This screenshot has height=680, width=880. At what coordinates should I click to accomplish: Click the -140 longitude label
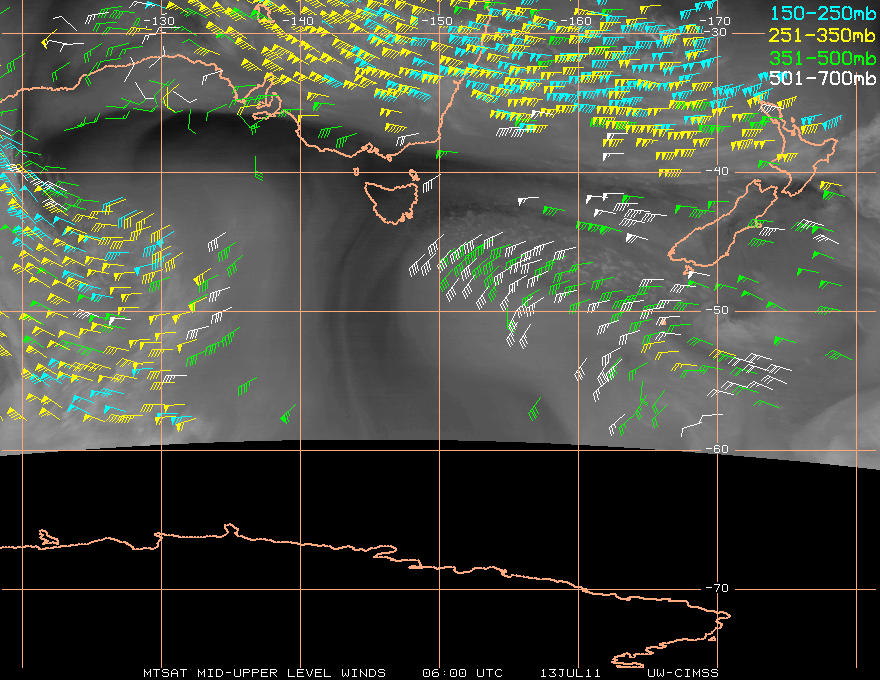[x=297, y=21]
